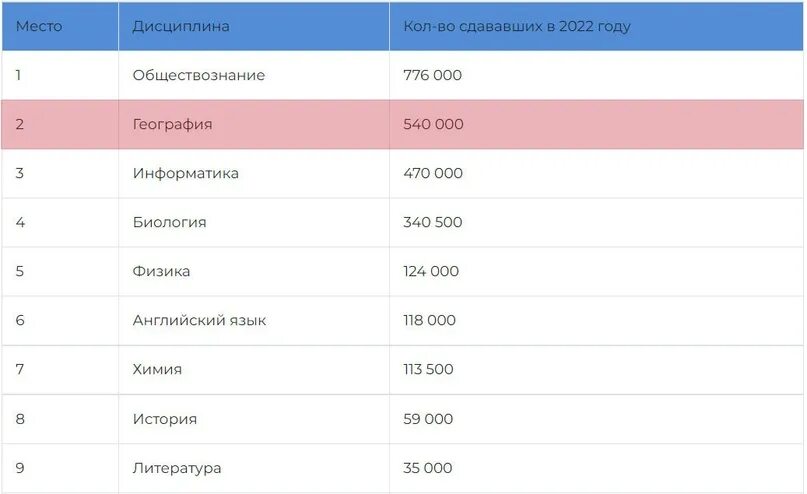
Task: Click the 59 000 count cell
Action: click(x=597, y=419)
